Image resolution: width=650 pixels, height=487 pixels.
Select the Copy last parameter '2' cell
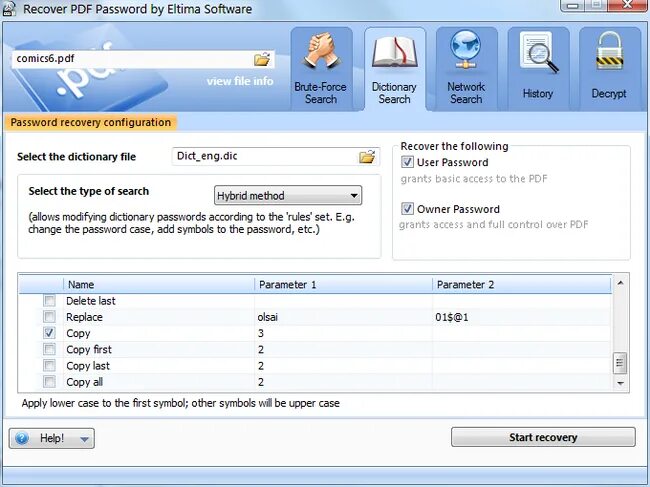[261, 366]
